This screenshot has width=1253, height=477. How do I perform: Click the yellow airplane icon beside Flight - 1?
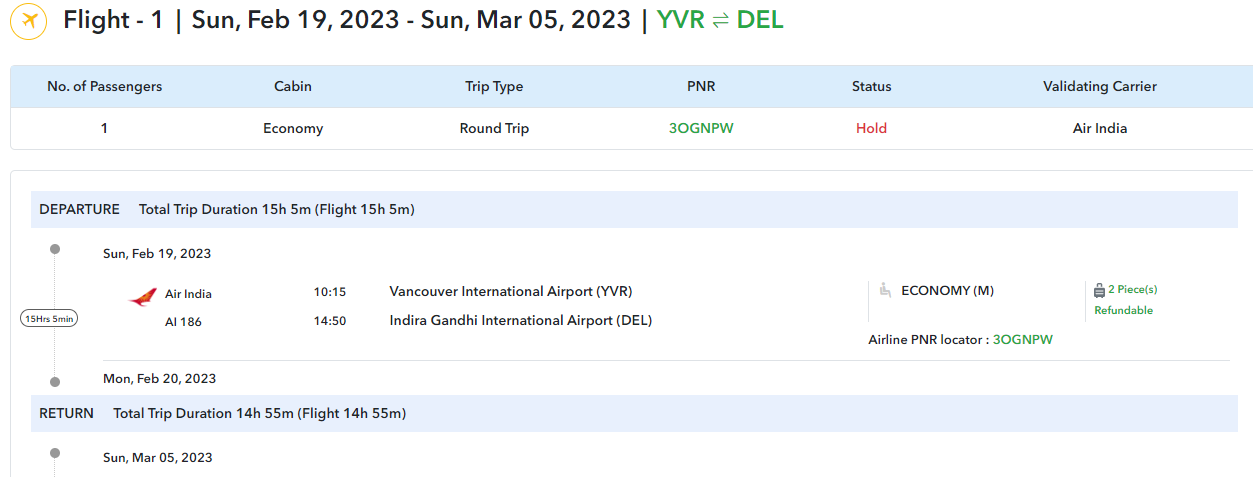(29, 21)
